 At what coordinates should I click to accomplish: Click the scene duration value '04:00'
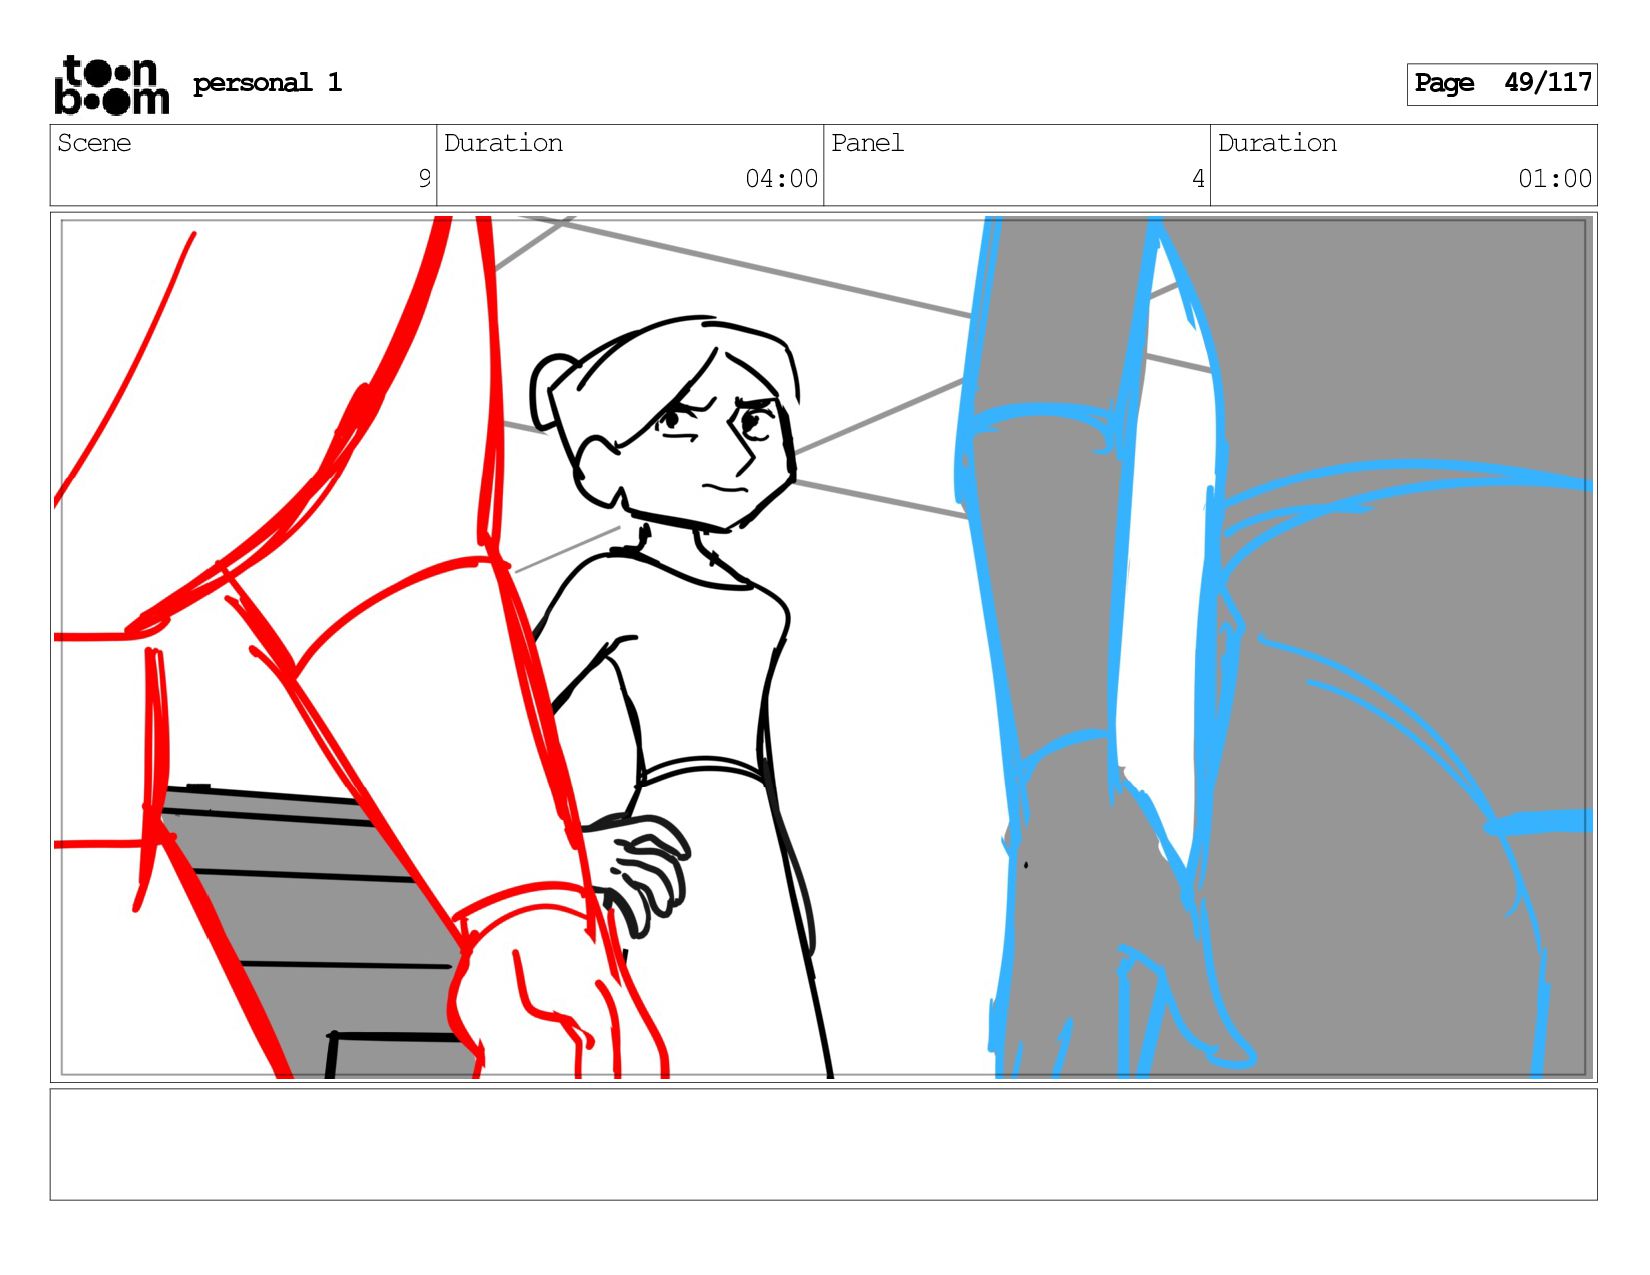coord(781,179)
